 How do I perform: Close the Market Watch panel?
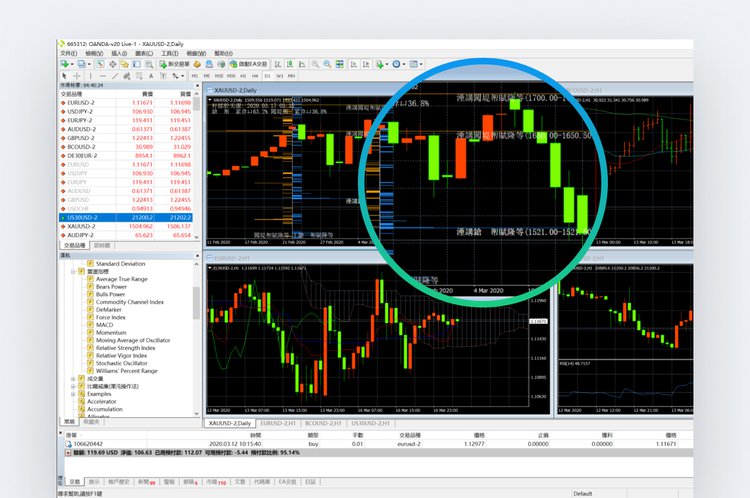pyautogui.click(x=196, y=86)
